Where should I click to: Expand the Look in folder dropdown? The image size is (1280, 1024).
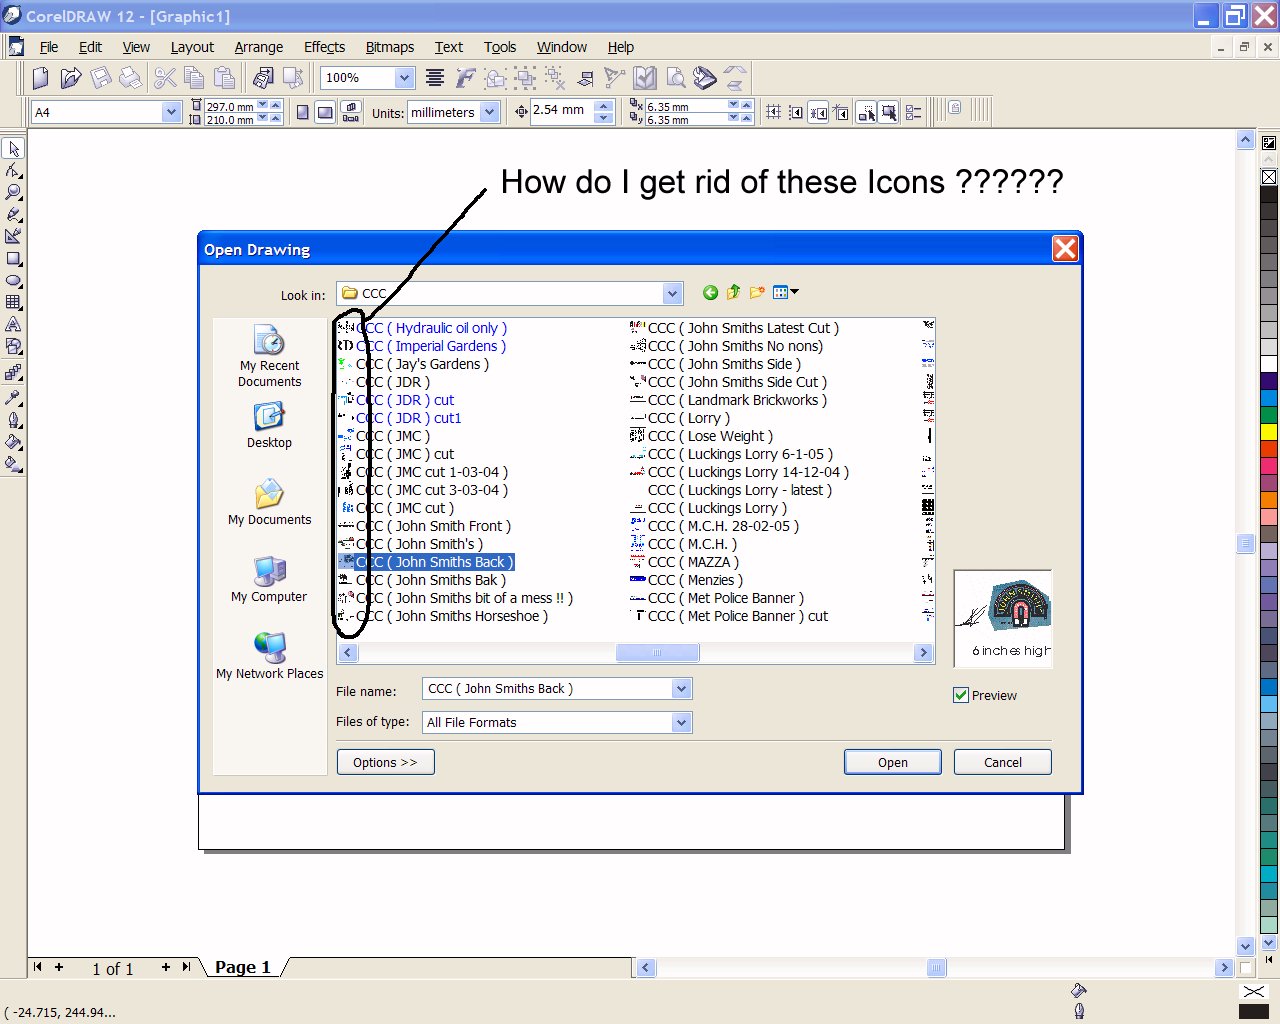click(x=672, y=294)
